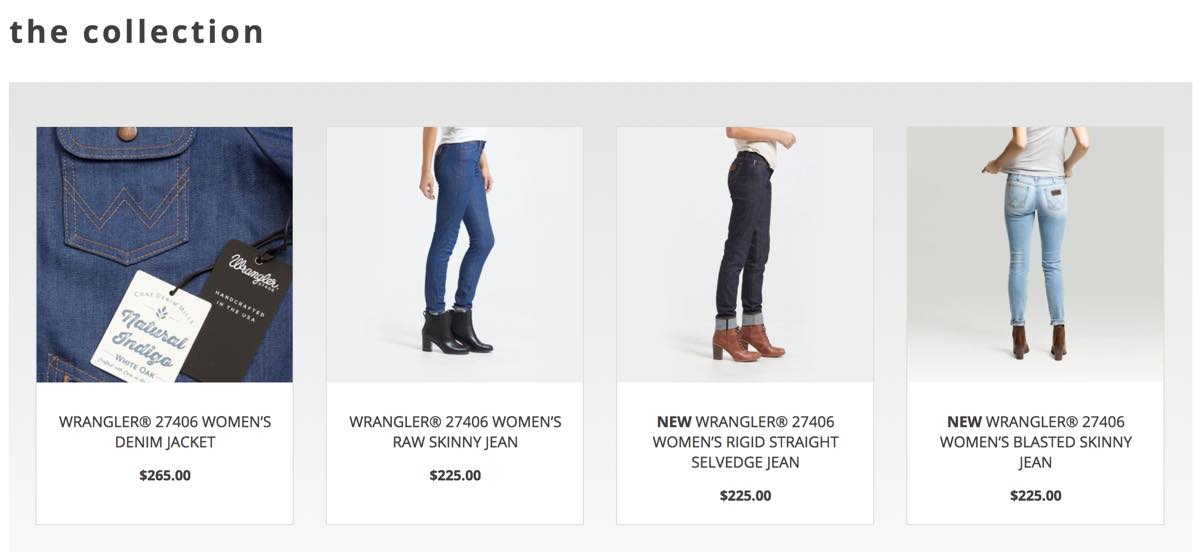Select the $225.00 price under raw skinny jean
Viewport: 1200px width, 552px height.
pyautogui.click(x=455, y=475)
